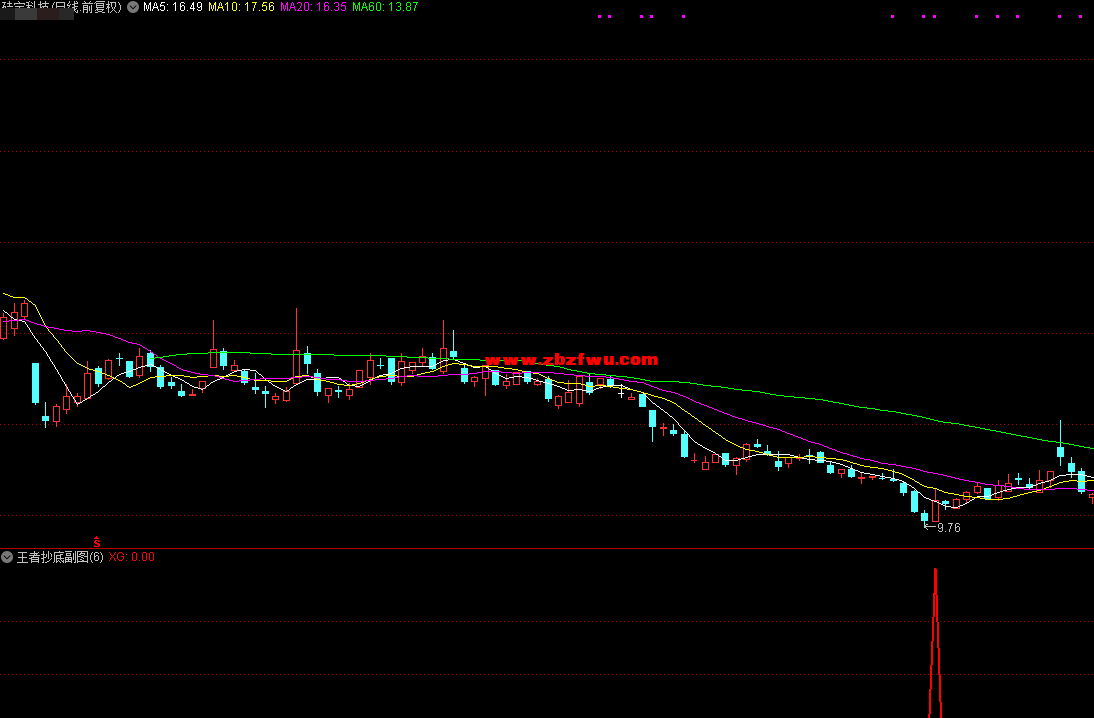Click the leftmost magenta dot at top
Viewport: 1094px width, 718px height.
click(598, 16)
